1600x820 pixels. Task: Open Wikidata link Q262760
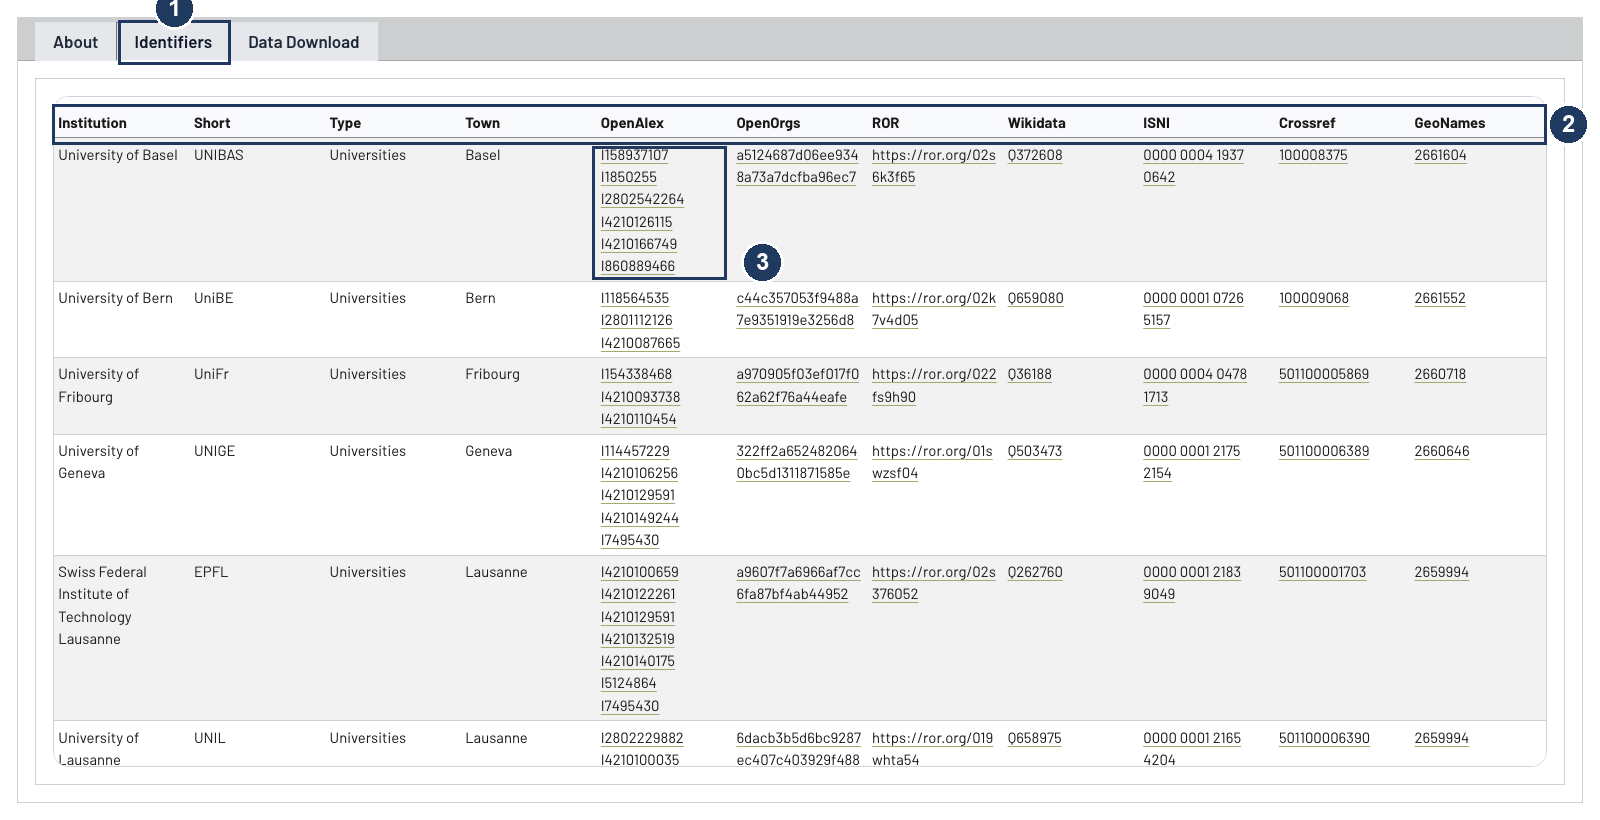(1035, 572)
